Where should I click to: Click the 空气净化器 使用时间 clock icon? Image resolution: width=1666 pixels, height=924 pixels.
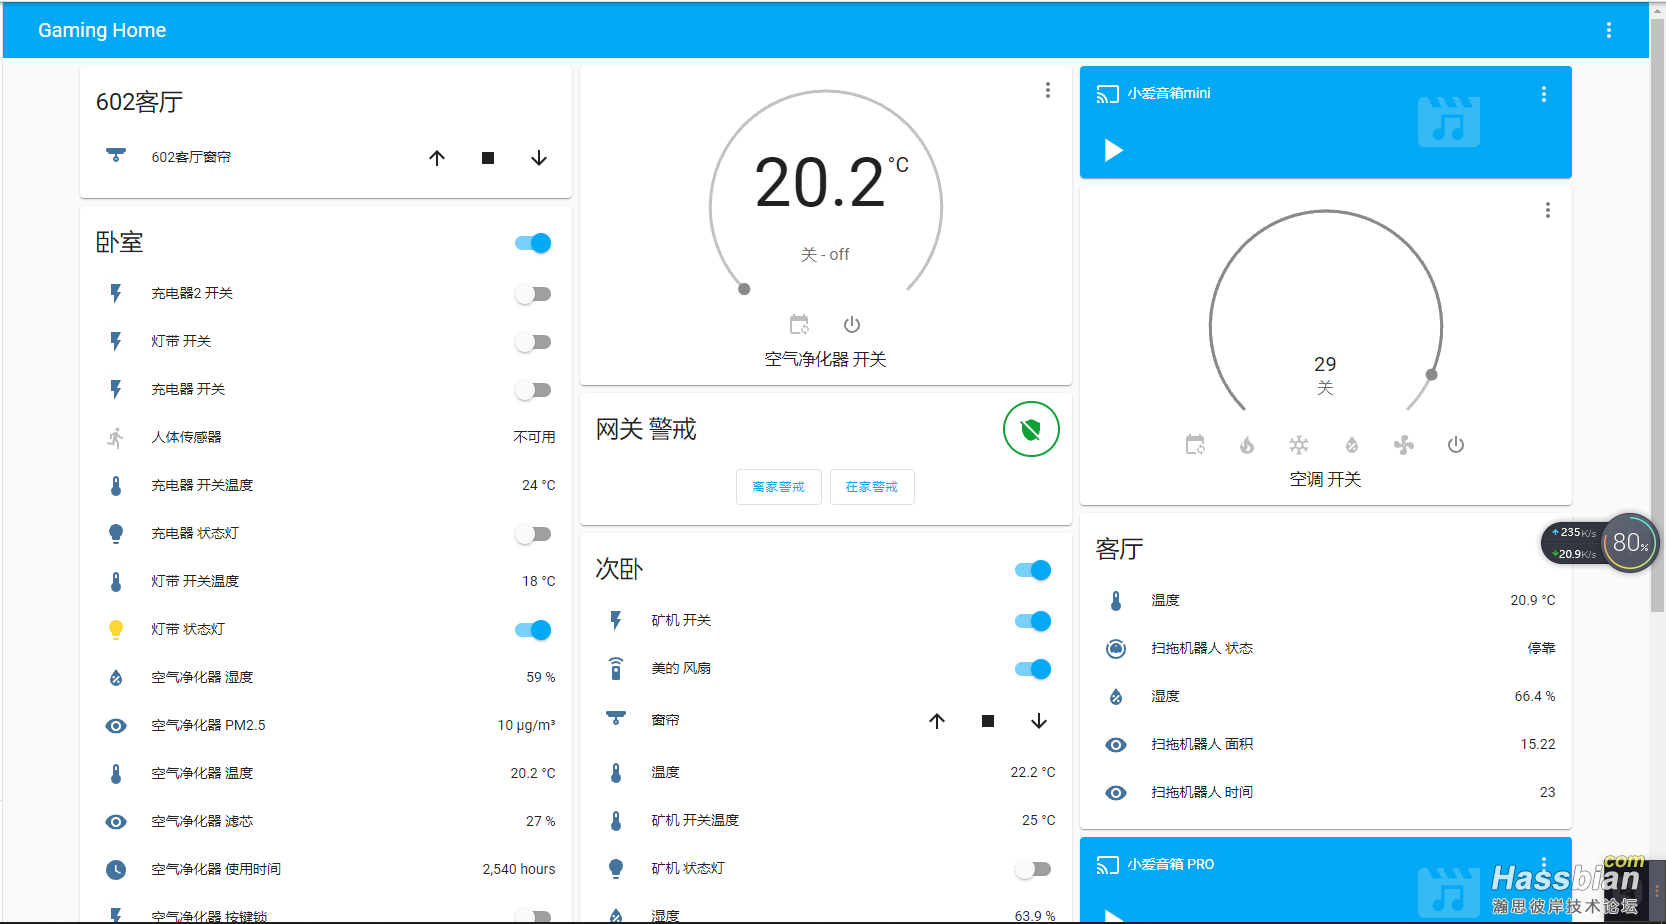pos(116,869)
